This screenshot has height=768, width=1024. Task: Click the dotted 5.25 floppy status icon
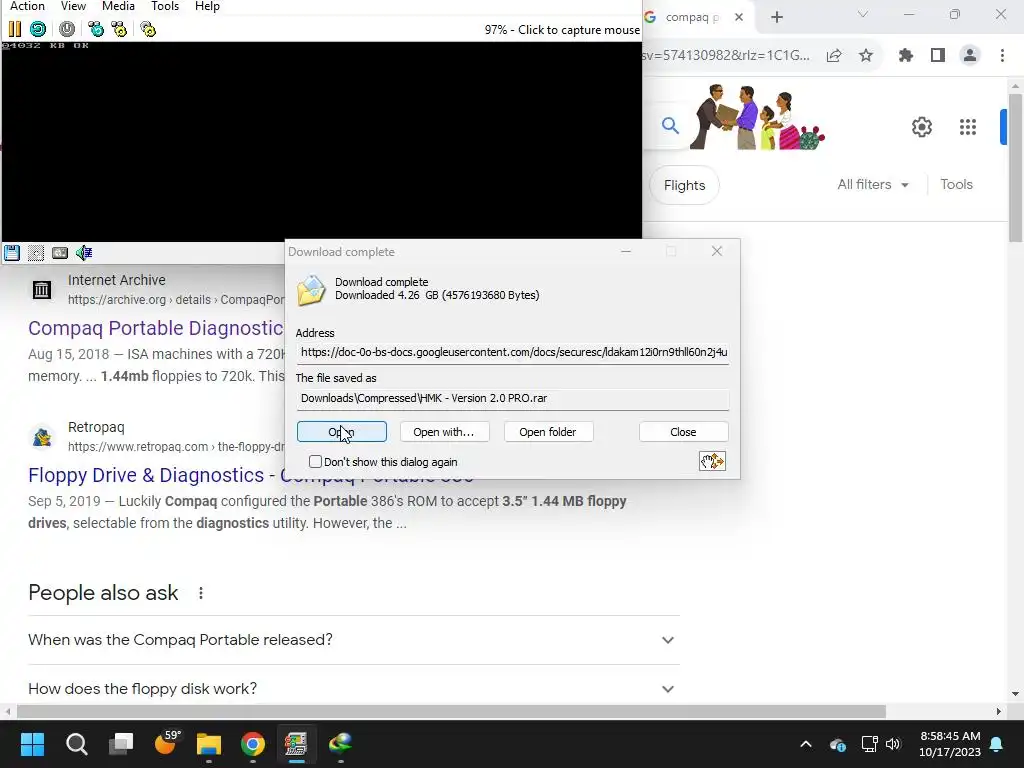pos(36,253)
